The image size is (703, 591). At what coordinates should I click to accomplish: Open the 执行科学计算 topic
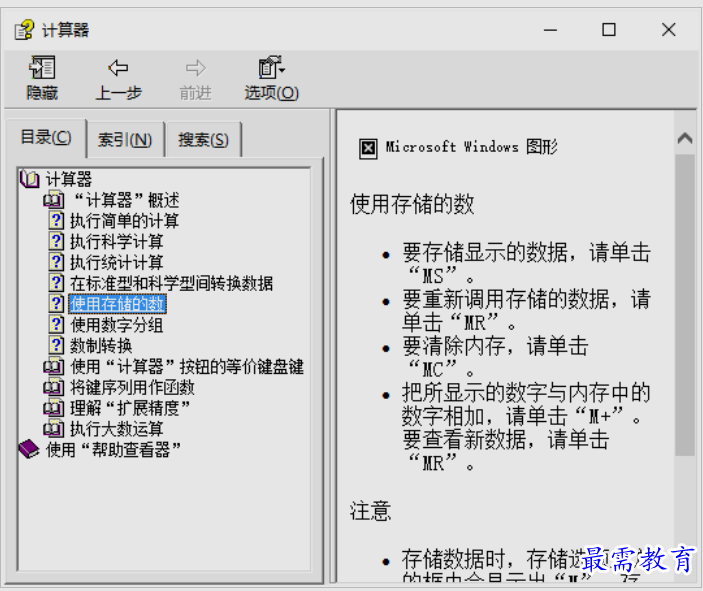pos(117,241)
